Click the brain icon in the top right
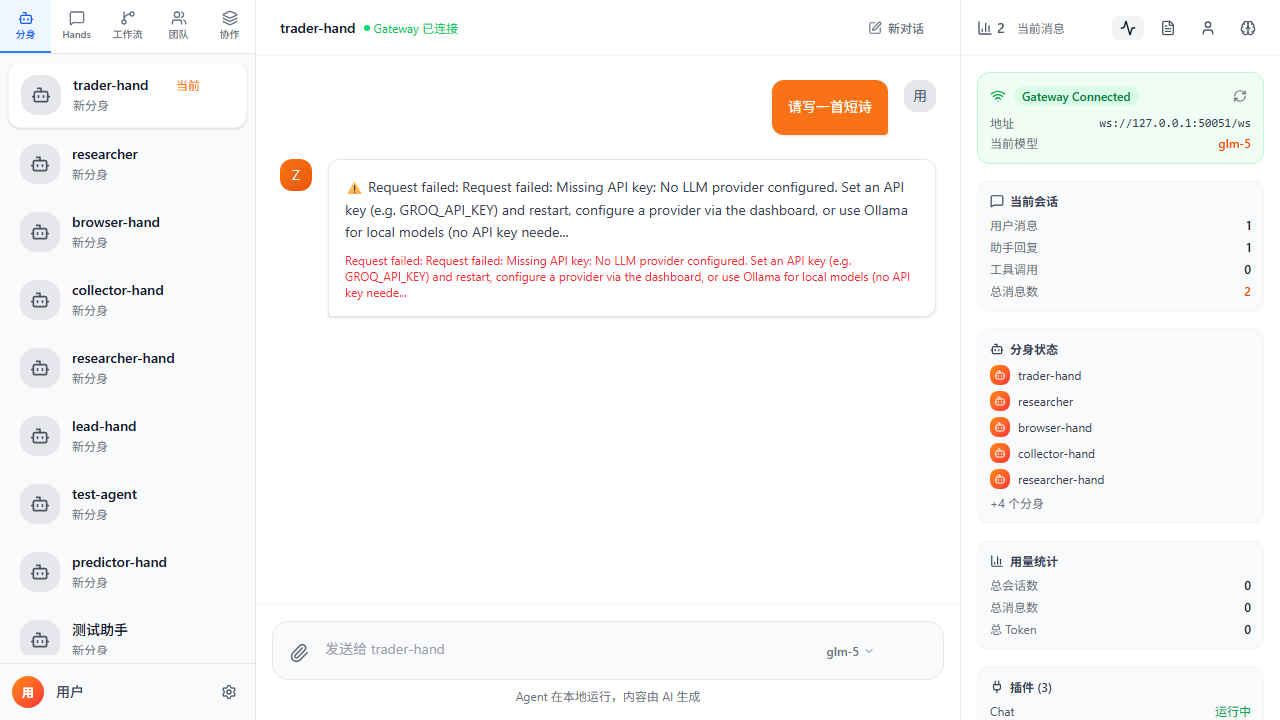This screenshot has width=1280, height=720. click(x=1248, y=28)
